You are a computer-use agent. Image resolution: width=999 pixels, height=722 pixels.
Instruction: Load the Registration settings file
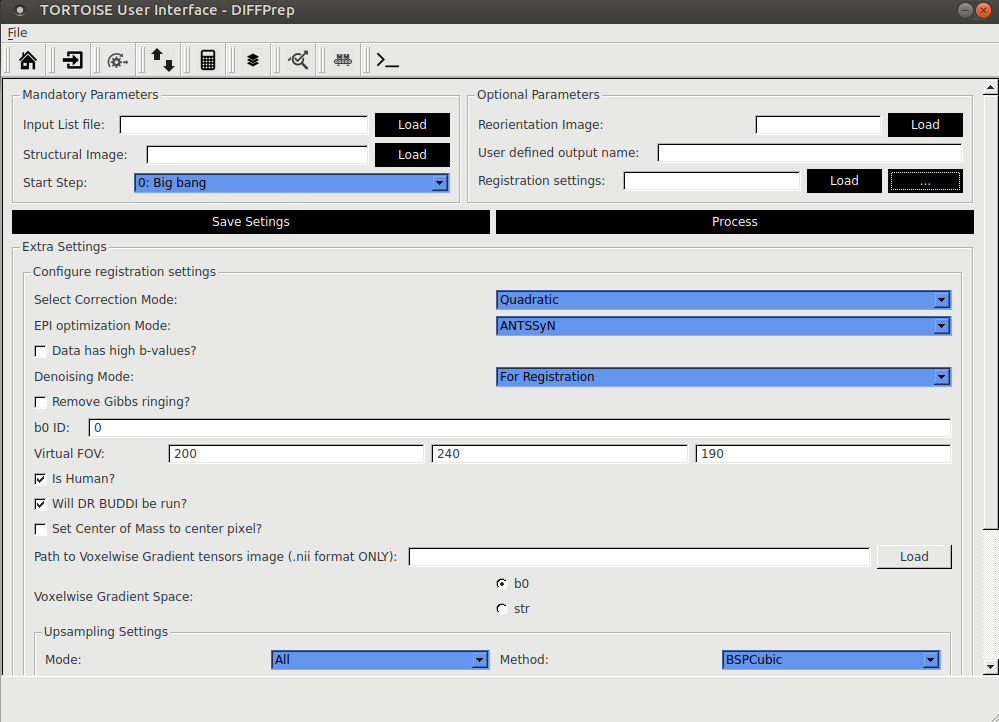[844, 181]
